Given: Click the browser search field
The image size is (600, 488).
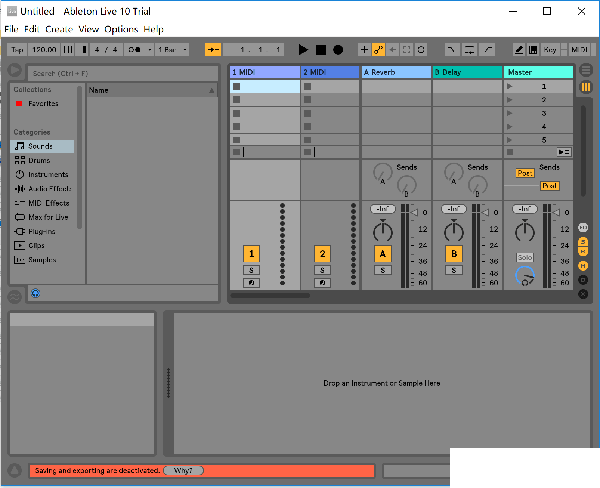Looking at the screenshot, I should [x=123, y=73].
